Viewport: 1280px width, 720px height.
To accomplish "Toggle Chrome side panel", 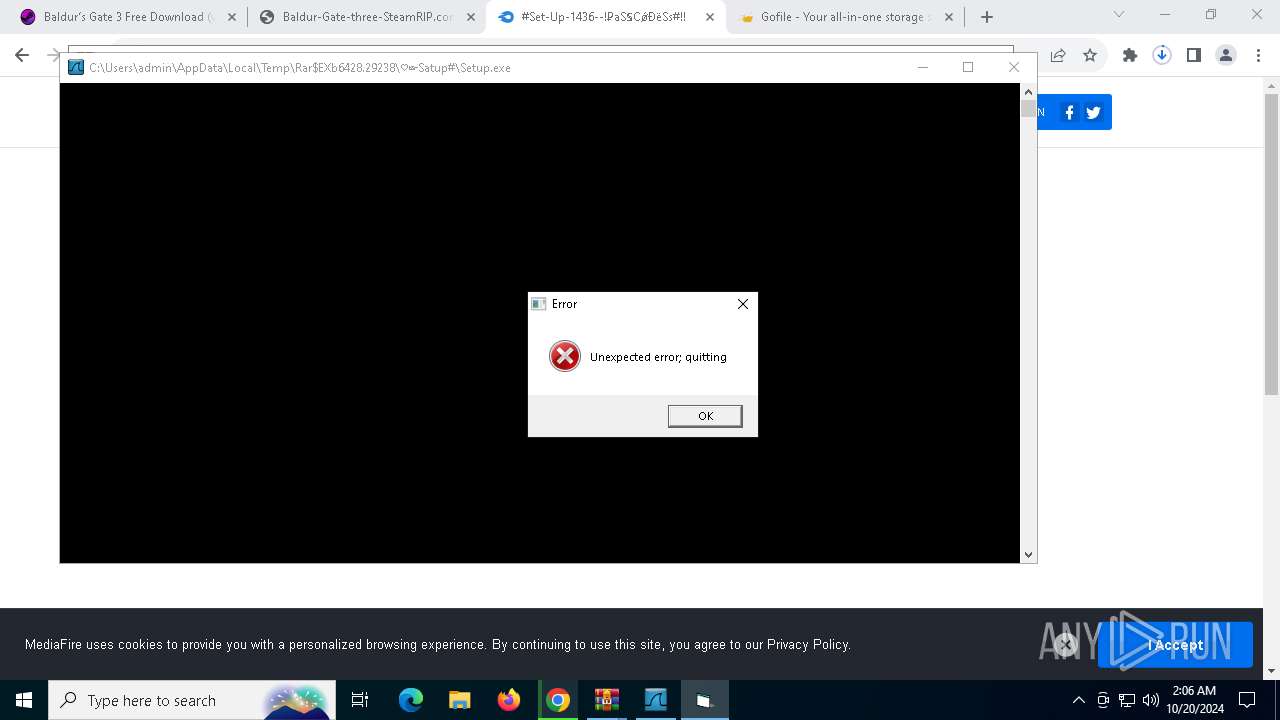I will [x=1194, y=56].
